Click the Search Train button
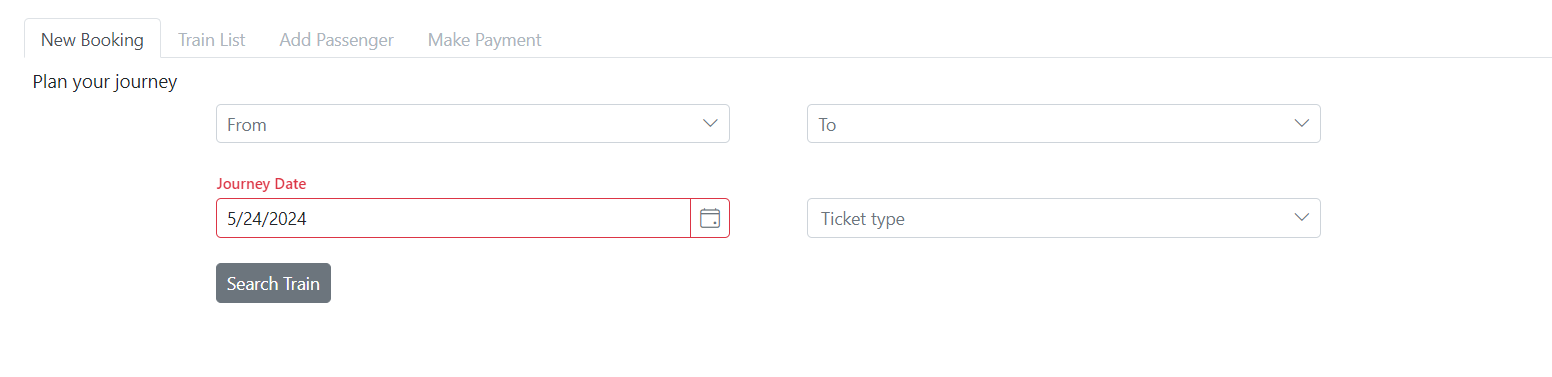 click(273, 283)
